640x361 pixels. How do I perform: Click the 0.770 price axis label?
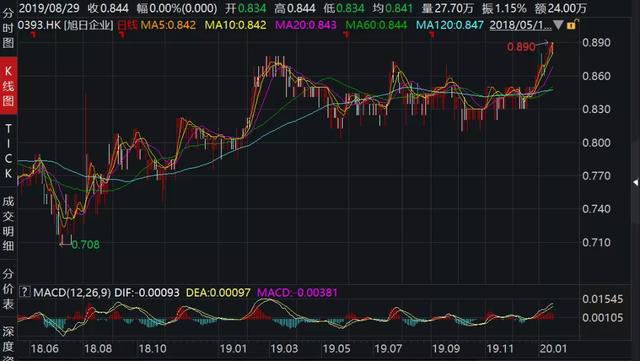596,176
